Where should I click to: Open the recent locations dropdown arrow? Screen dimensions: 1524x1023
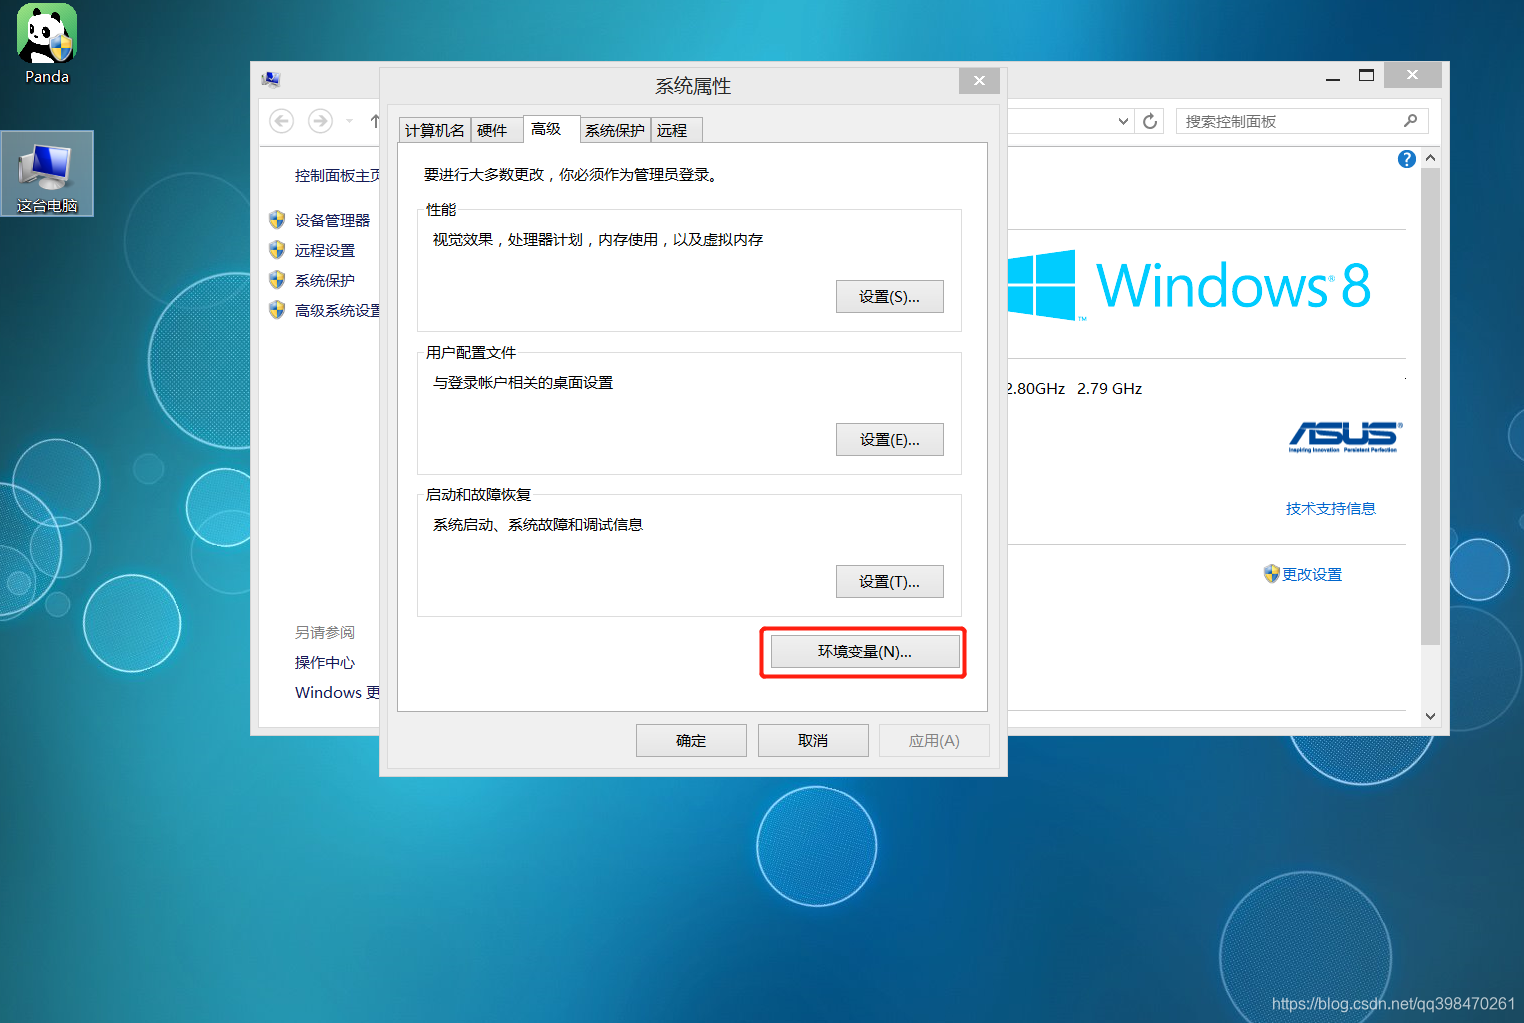click(349, 121)
